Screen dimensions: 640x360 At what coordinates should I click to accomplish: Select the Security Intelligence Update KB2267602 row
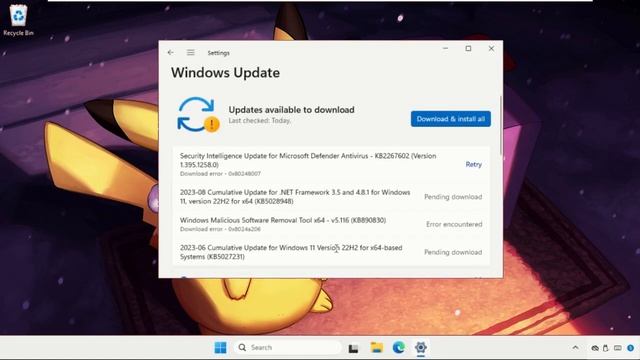331,164
